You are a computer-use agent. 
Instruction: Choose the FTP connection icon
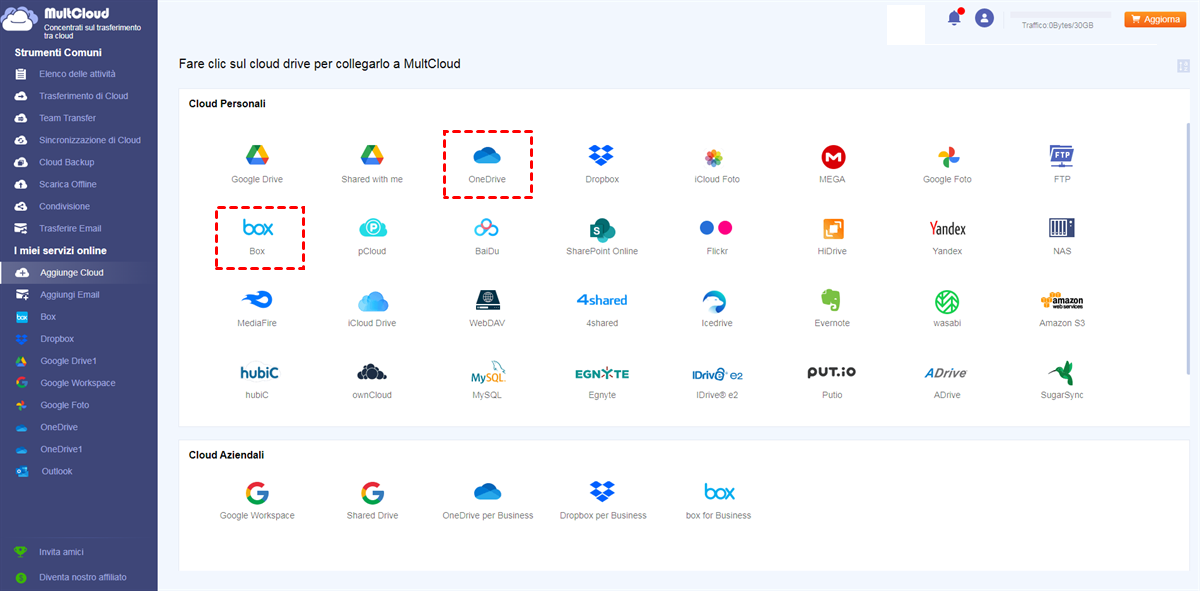point(1062,164)
